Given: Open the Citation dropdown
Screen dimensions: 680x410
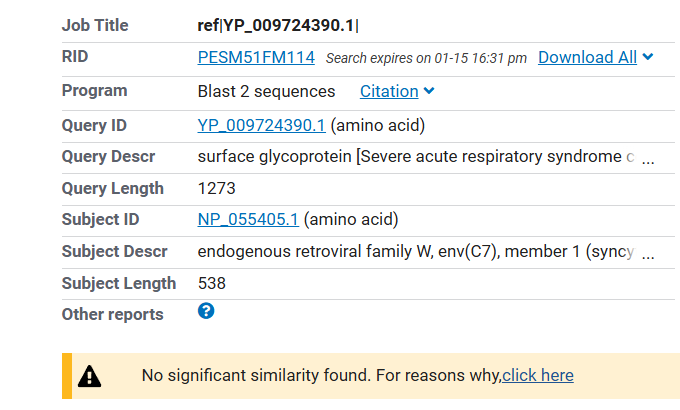Looking at the screenshot, I should coord(397,91).
